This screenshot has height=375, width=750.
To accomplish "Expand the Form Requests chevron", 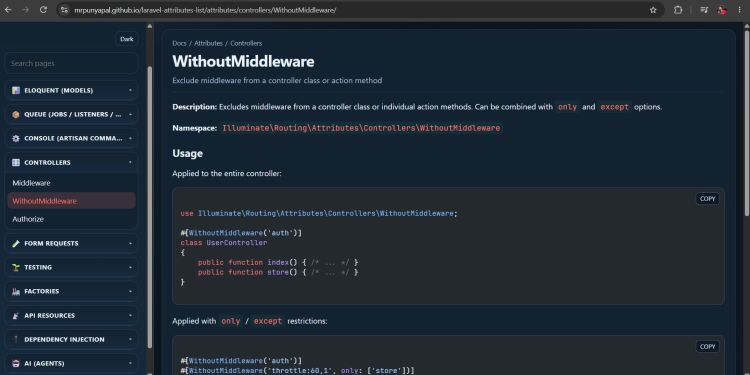I will tap(130, 243).
